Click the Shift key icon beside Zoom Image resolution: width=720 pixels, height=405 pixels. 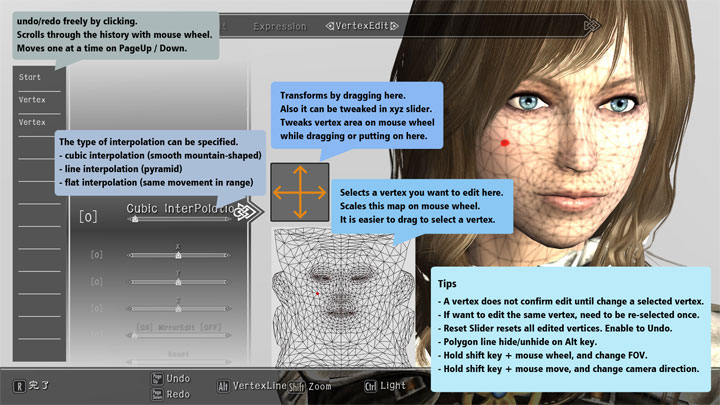pyautogui.click(x=297, y=387)
